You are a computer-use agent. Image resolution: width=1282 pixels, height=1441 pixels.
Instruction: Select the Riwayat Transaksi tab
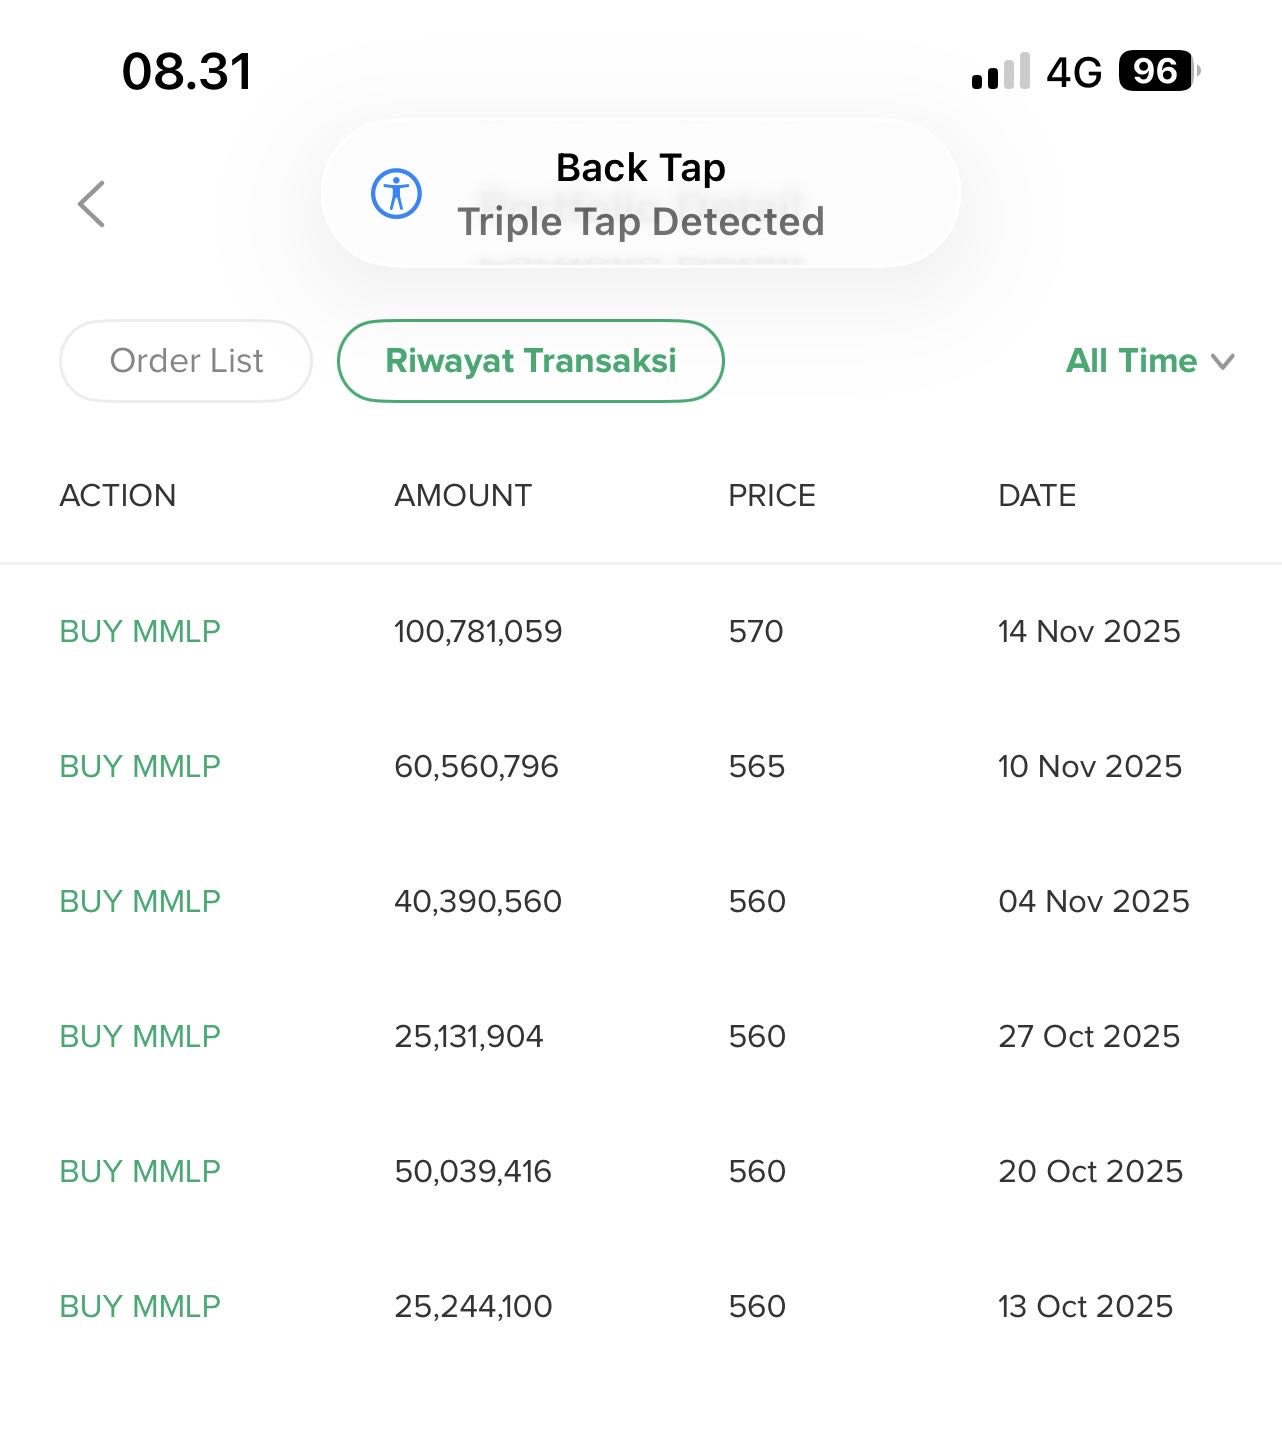tap(531, 361)
